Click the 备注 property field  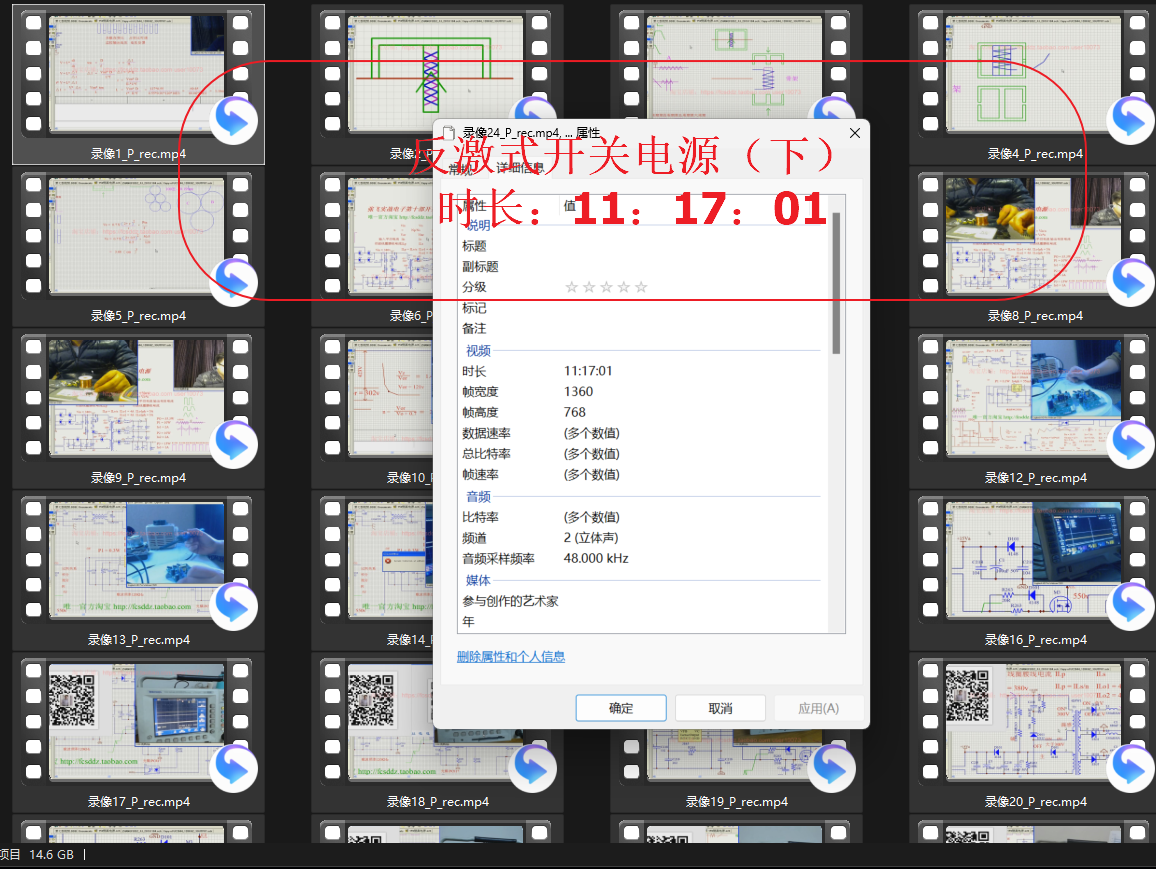point(640,328)
